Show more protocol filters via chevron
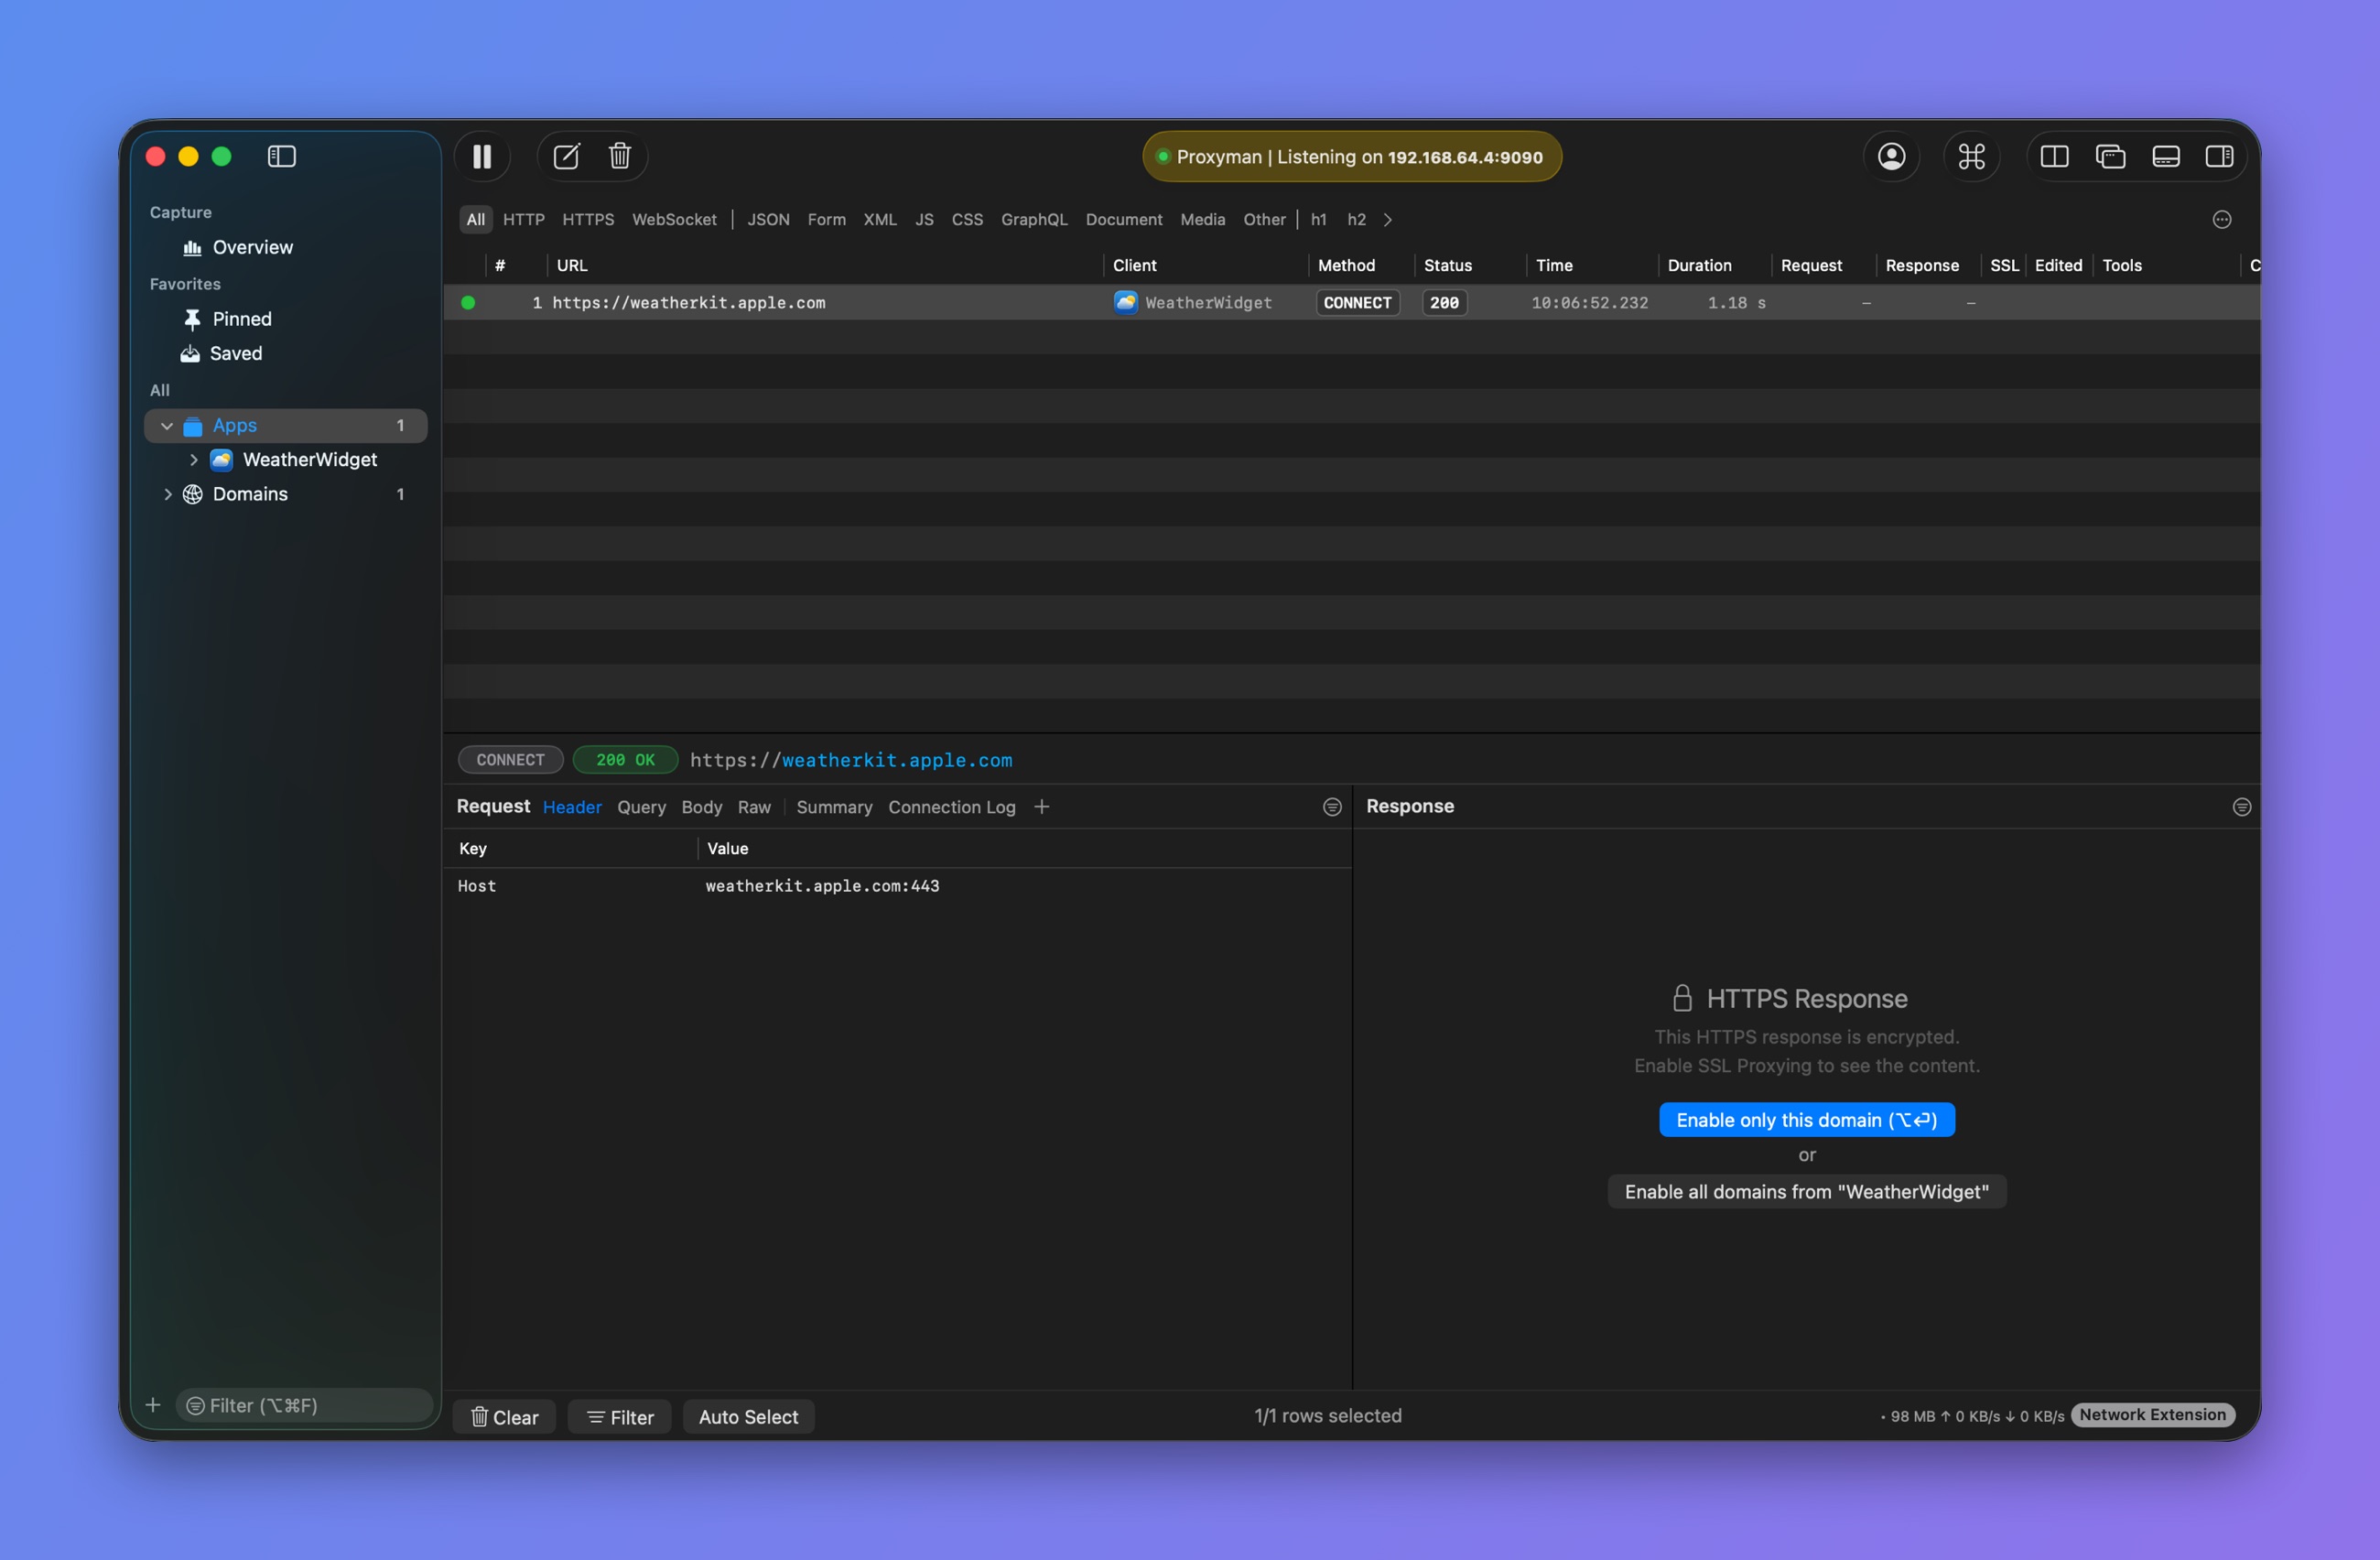The height and width of the screenshot is (1560, 2380). point(1388,219)
